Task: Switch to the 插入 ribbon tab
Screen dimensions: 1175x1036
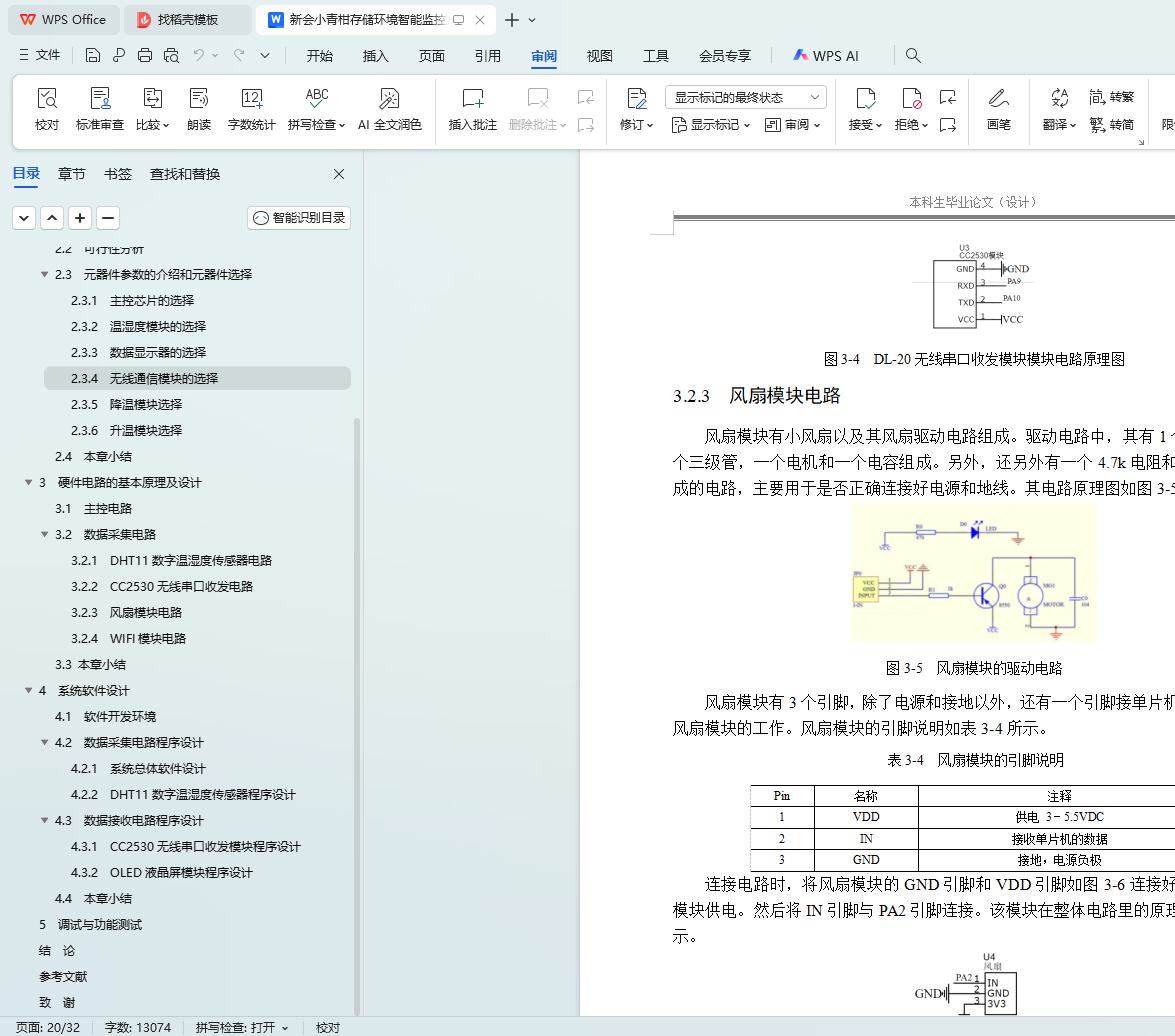Action: pyautogui.click(x=375, y=56)
